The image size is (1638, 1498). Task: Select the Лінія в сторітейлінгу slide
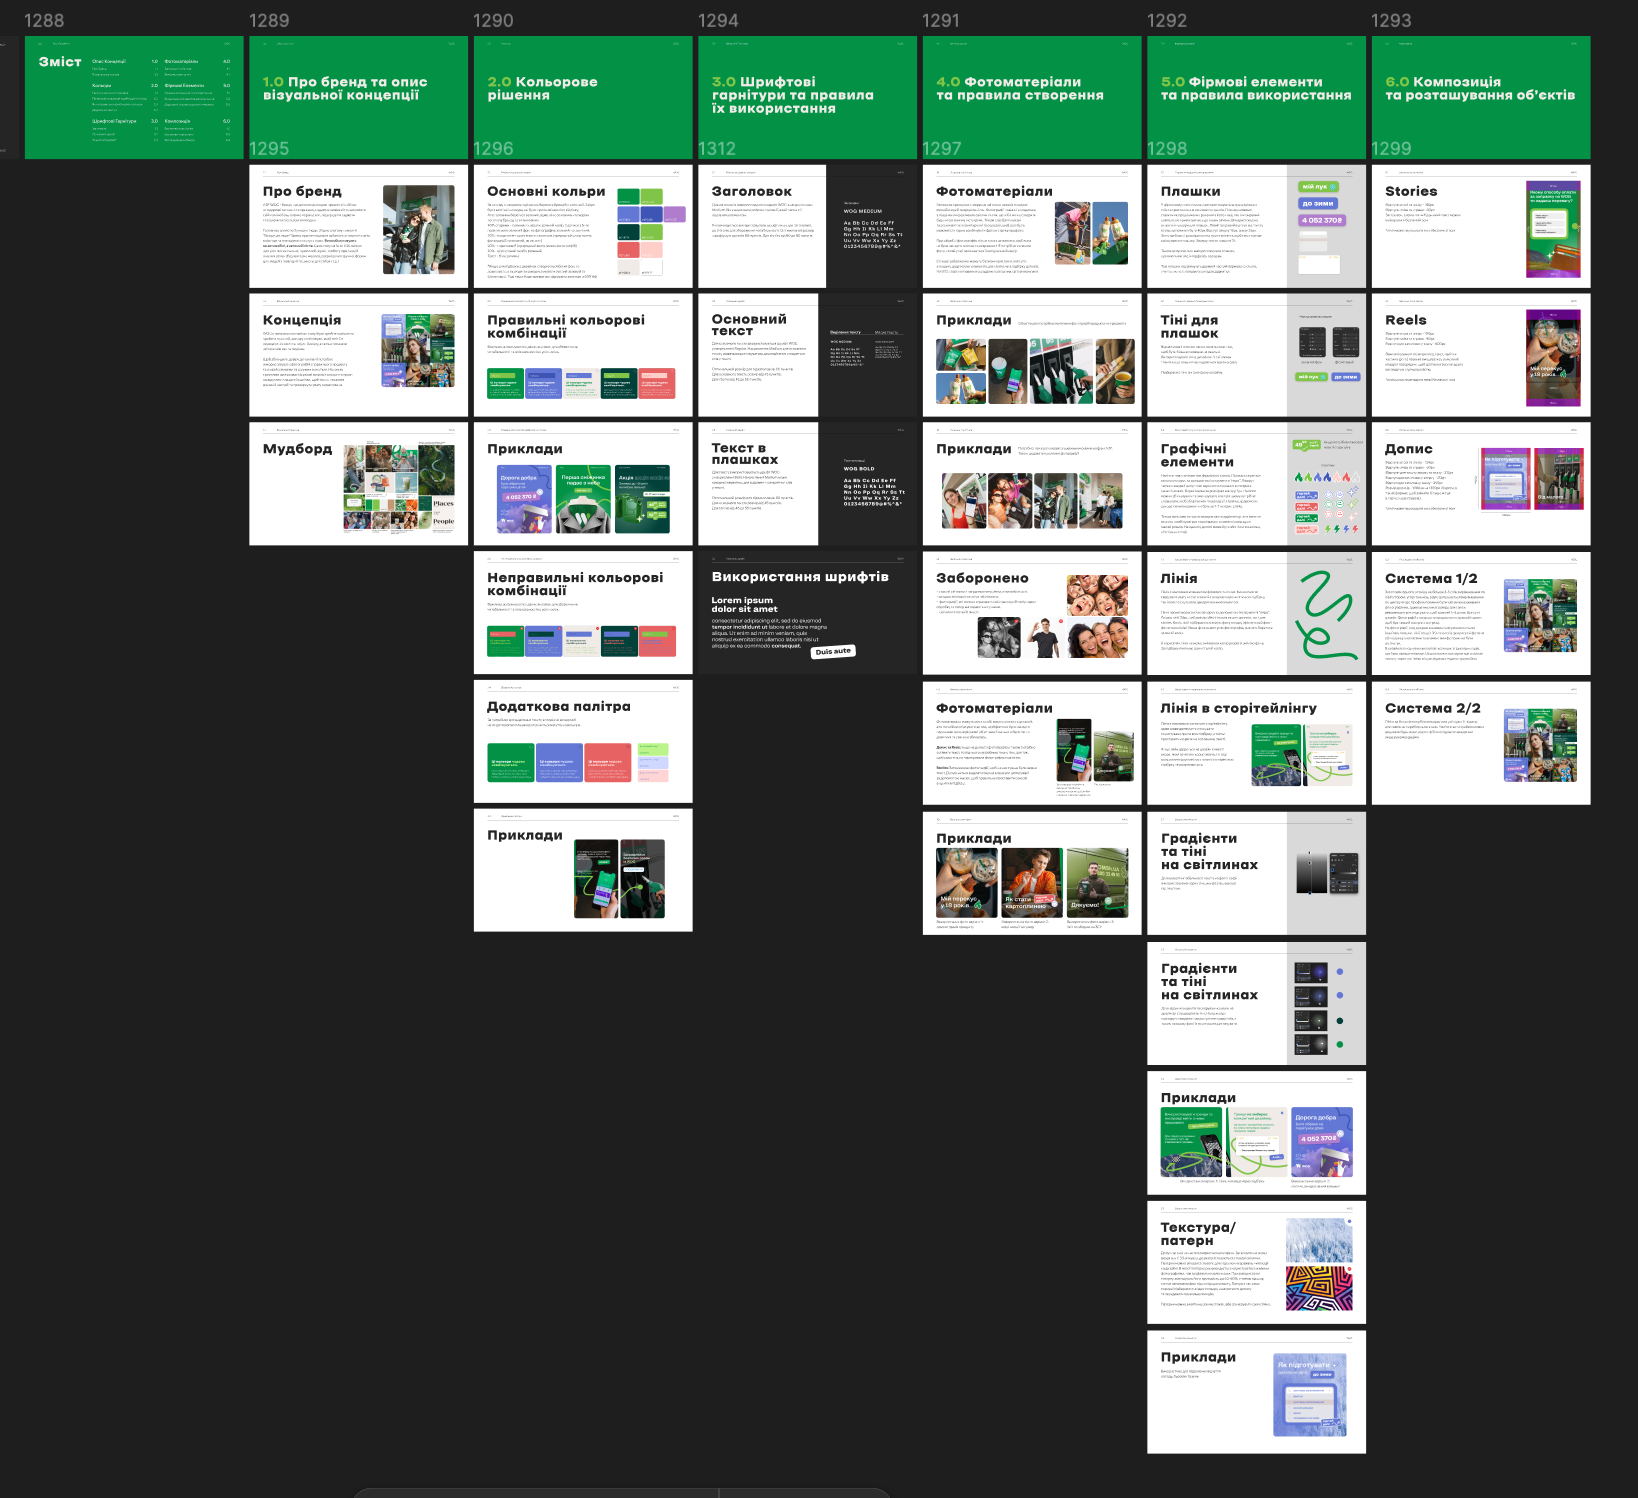pyautogui.click(x=1255, y=743)
